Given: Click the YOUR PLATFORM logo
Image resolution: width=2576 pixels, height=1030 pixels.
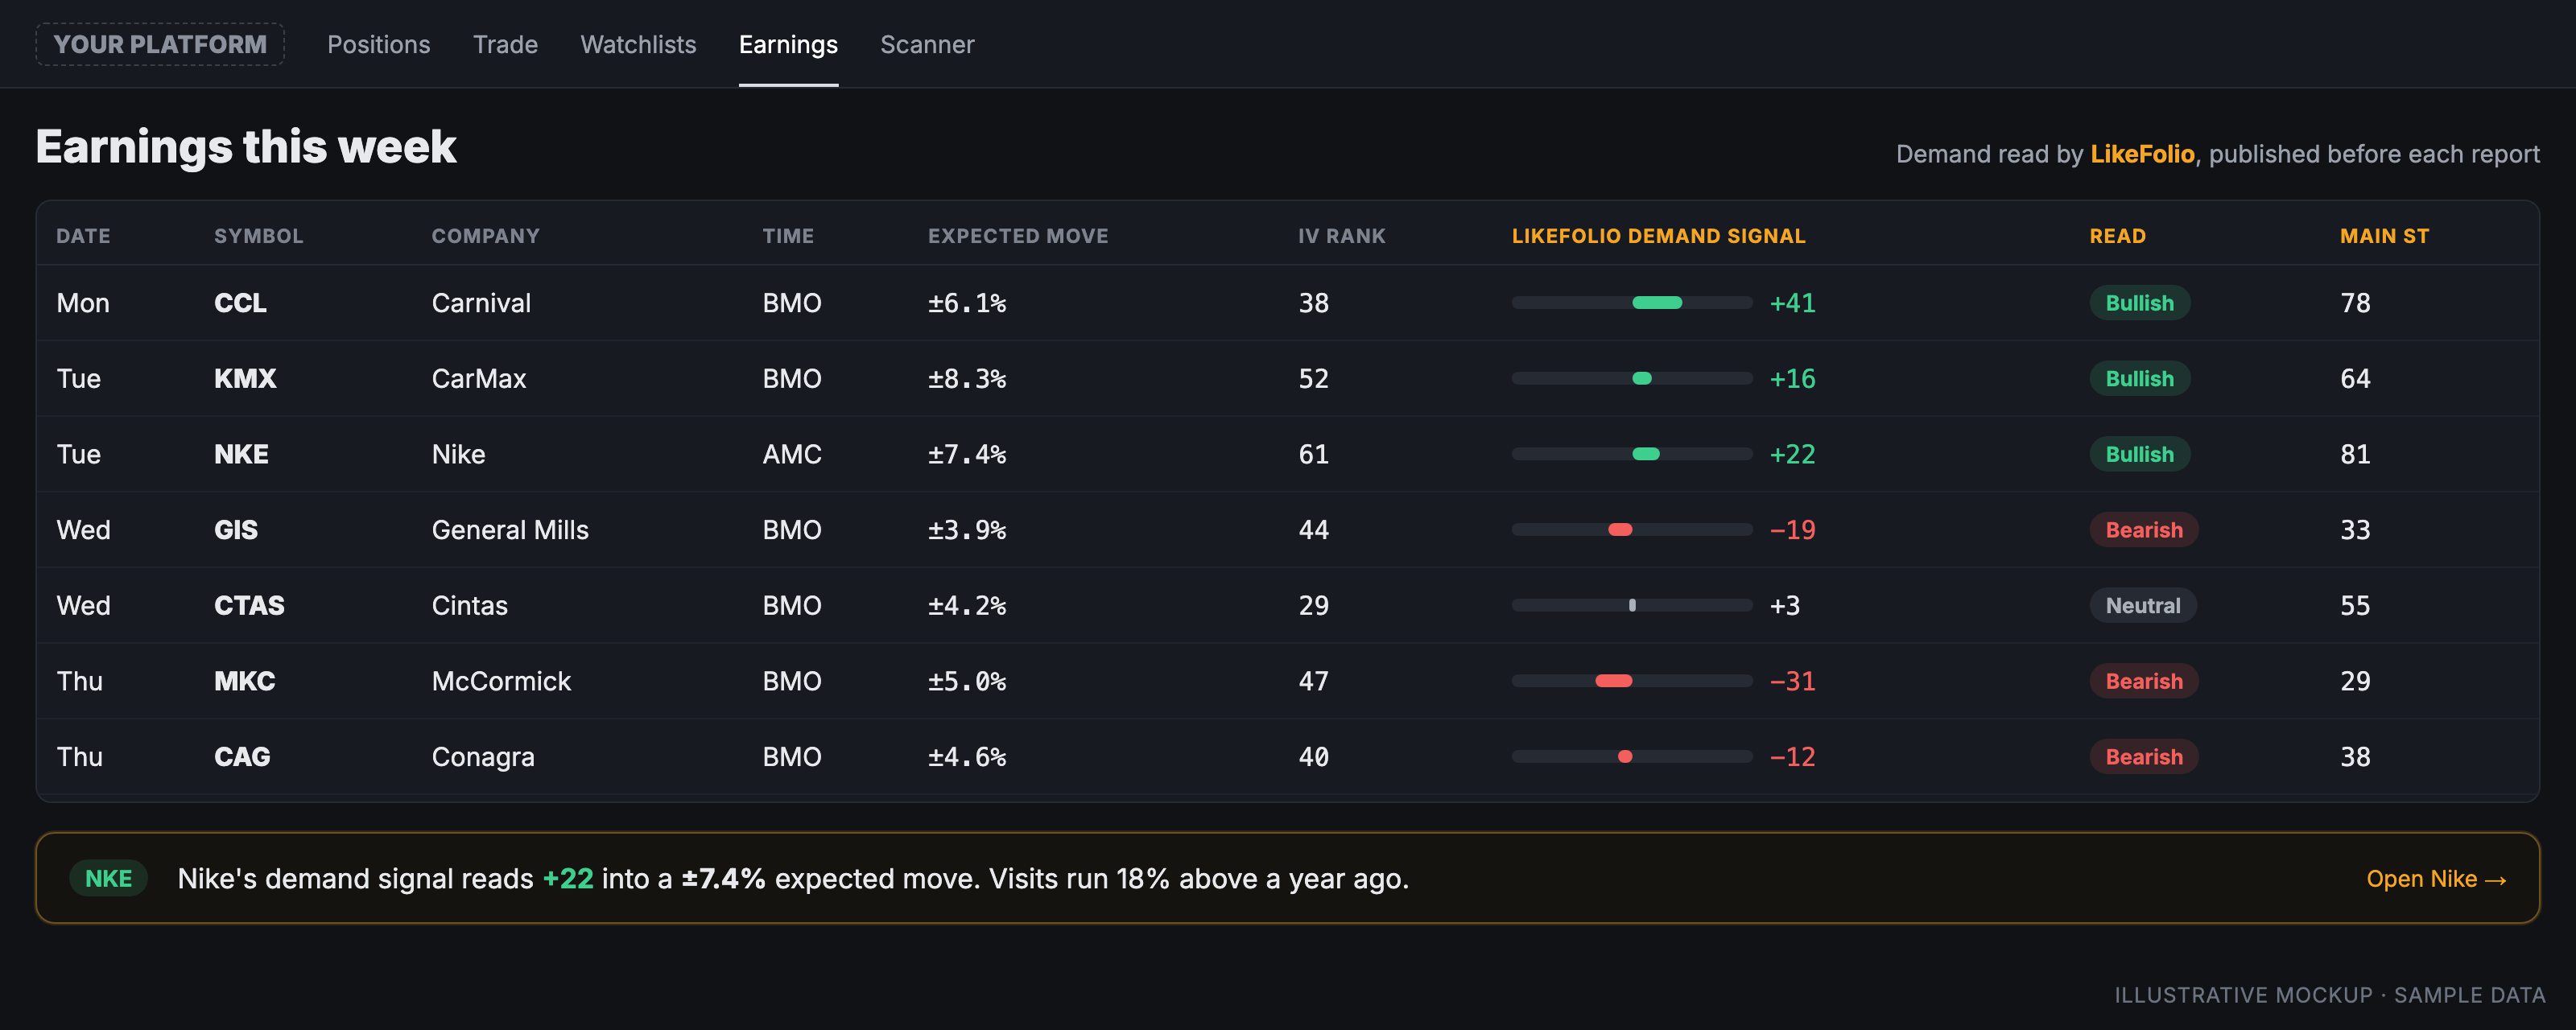Looking at the screenshot, I should [160, 45].
